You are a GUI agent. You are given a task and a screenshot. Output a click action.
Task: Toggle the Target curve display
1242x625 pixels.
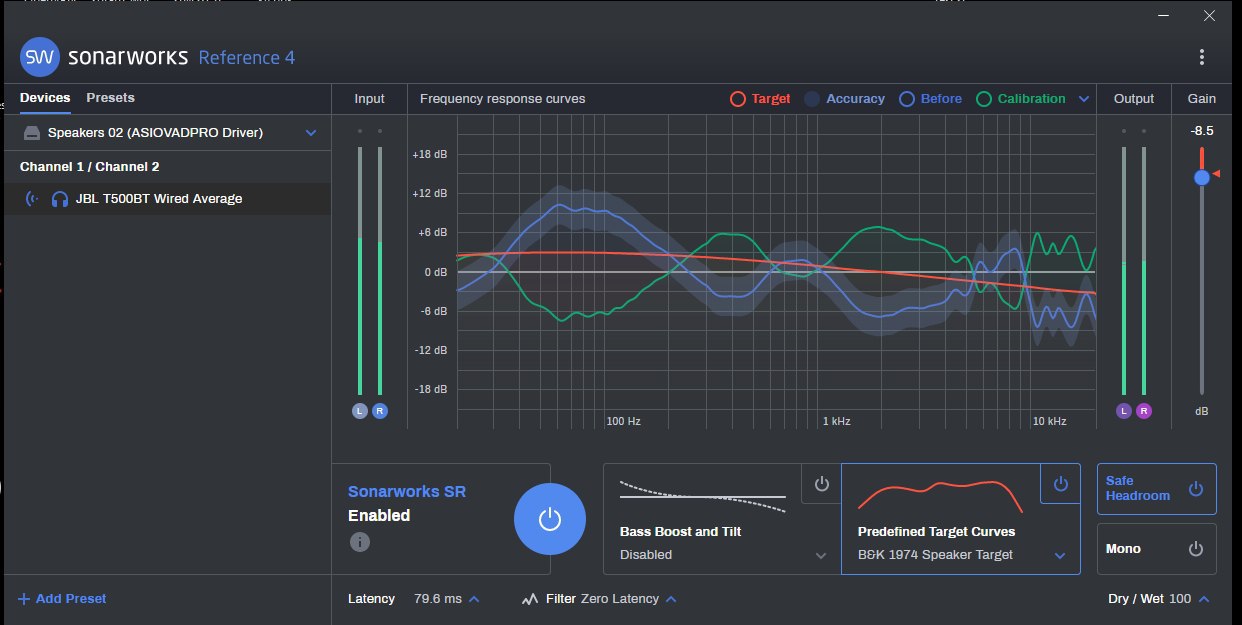[x=760, y=99]
